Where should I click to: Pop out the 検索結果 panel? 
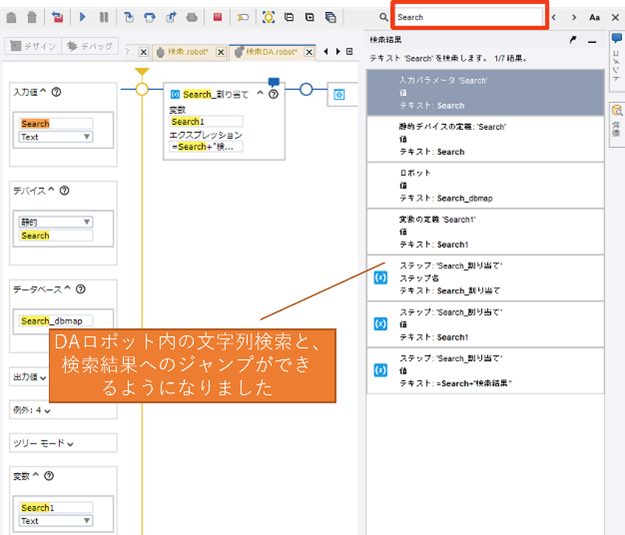573,39
